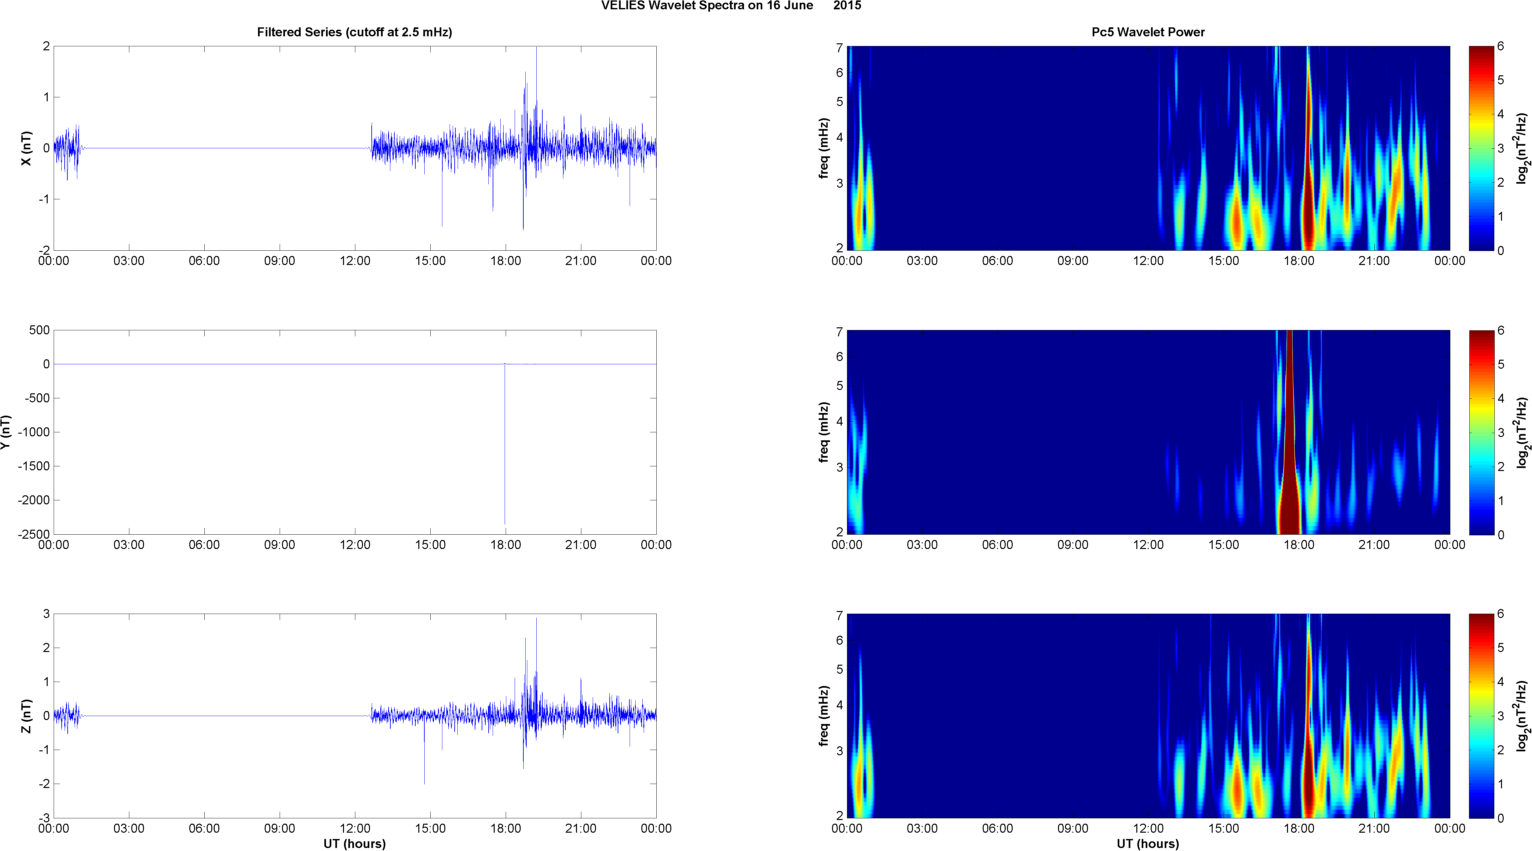Click the large negative spike in the Y series
This screenshot has width=1532, height=851.
click(505, 445)
